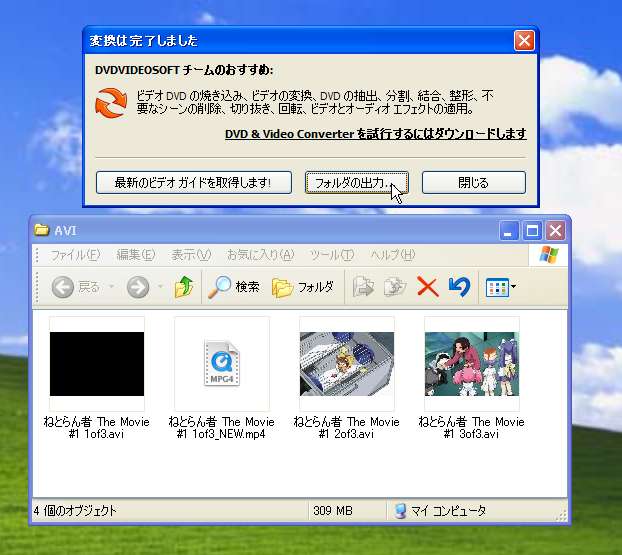Click the Back arrow in AVI window

pyautogui.click(x=63, y=287)
